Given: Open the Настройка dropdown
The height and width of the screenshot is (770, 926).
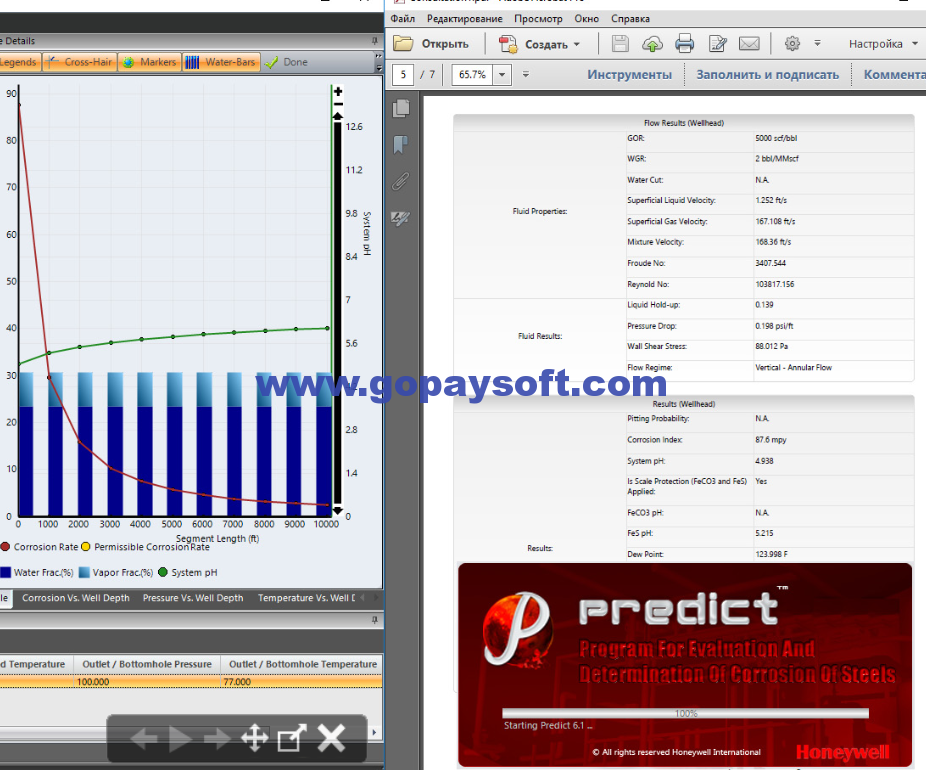Looking at the screenshot, I should pyautogui.click(x=883, y=44).
